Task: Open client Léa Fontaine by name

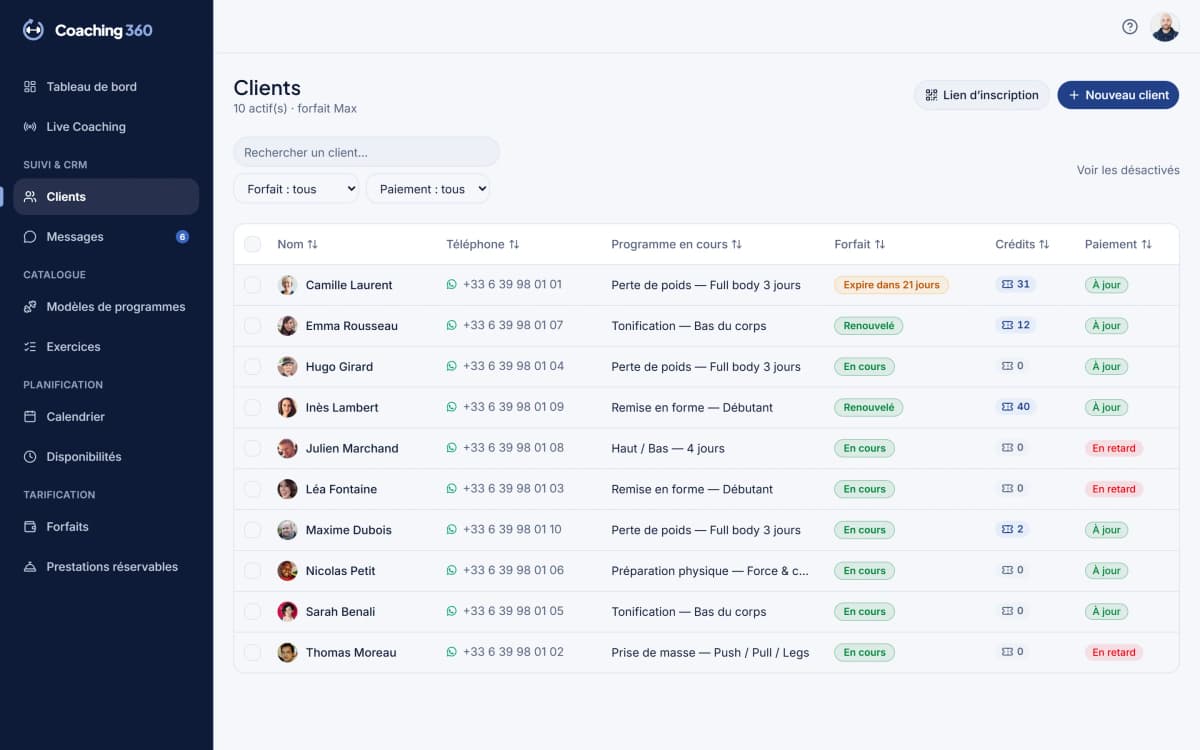Action: coord(341,489)
